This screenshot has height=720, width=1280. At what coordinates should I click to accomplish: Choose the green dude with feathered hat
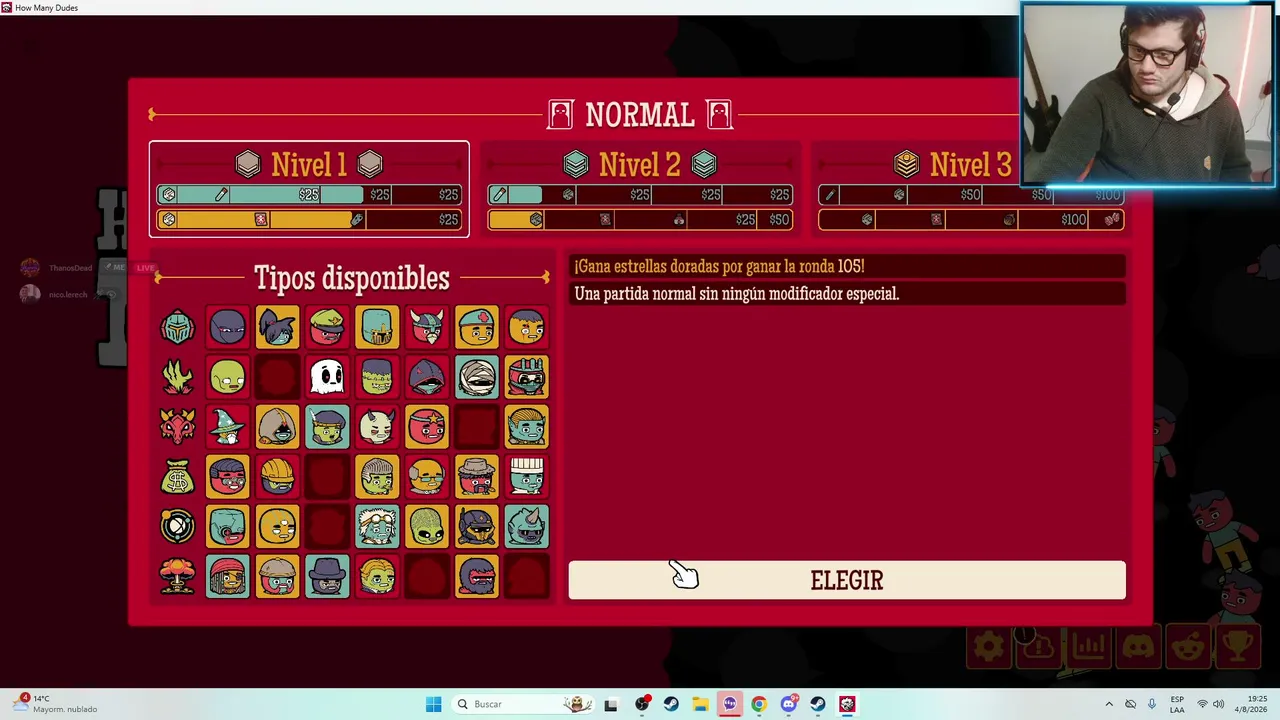coord(328,427)
